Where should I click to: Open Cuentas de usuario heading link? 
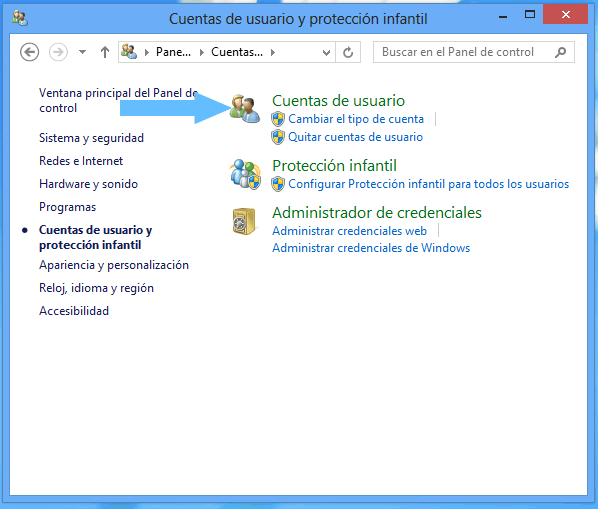click(338, 101)
